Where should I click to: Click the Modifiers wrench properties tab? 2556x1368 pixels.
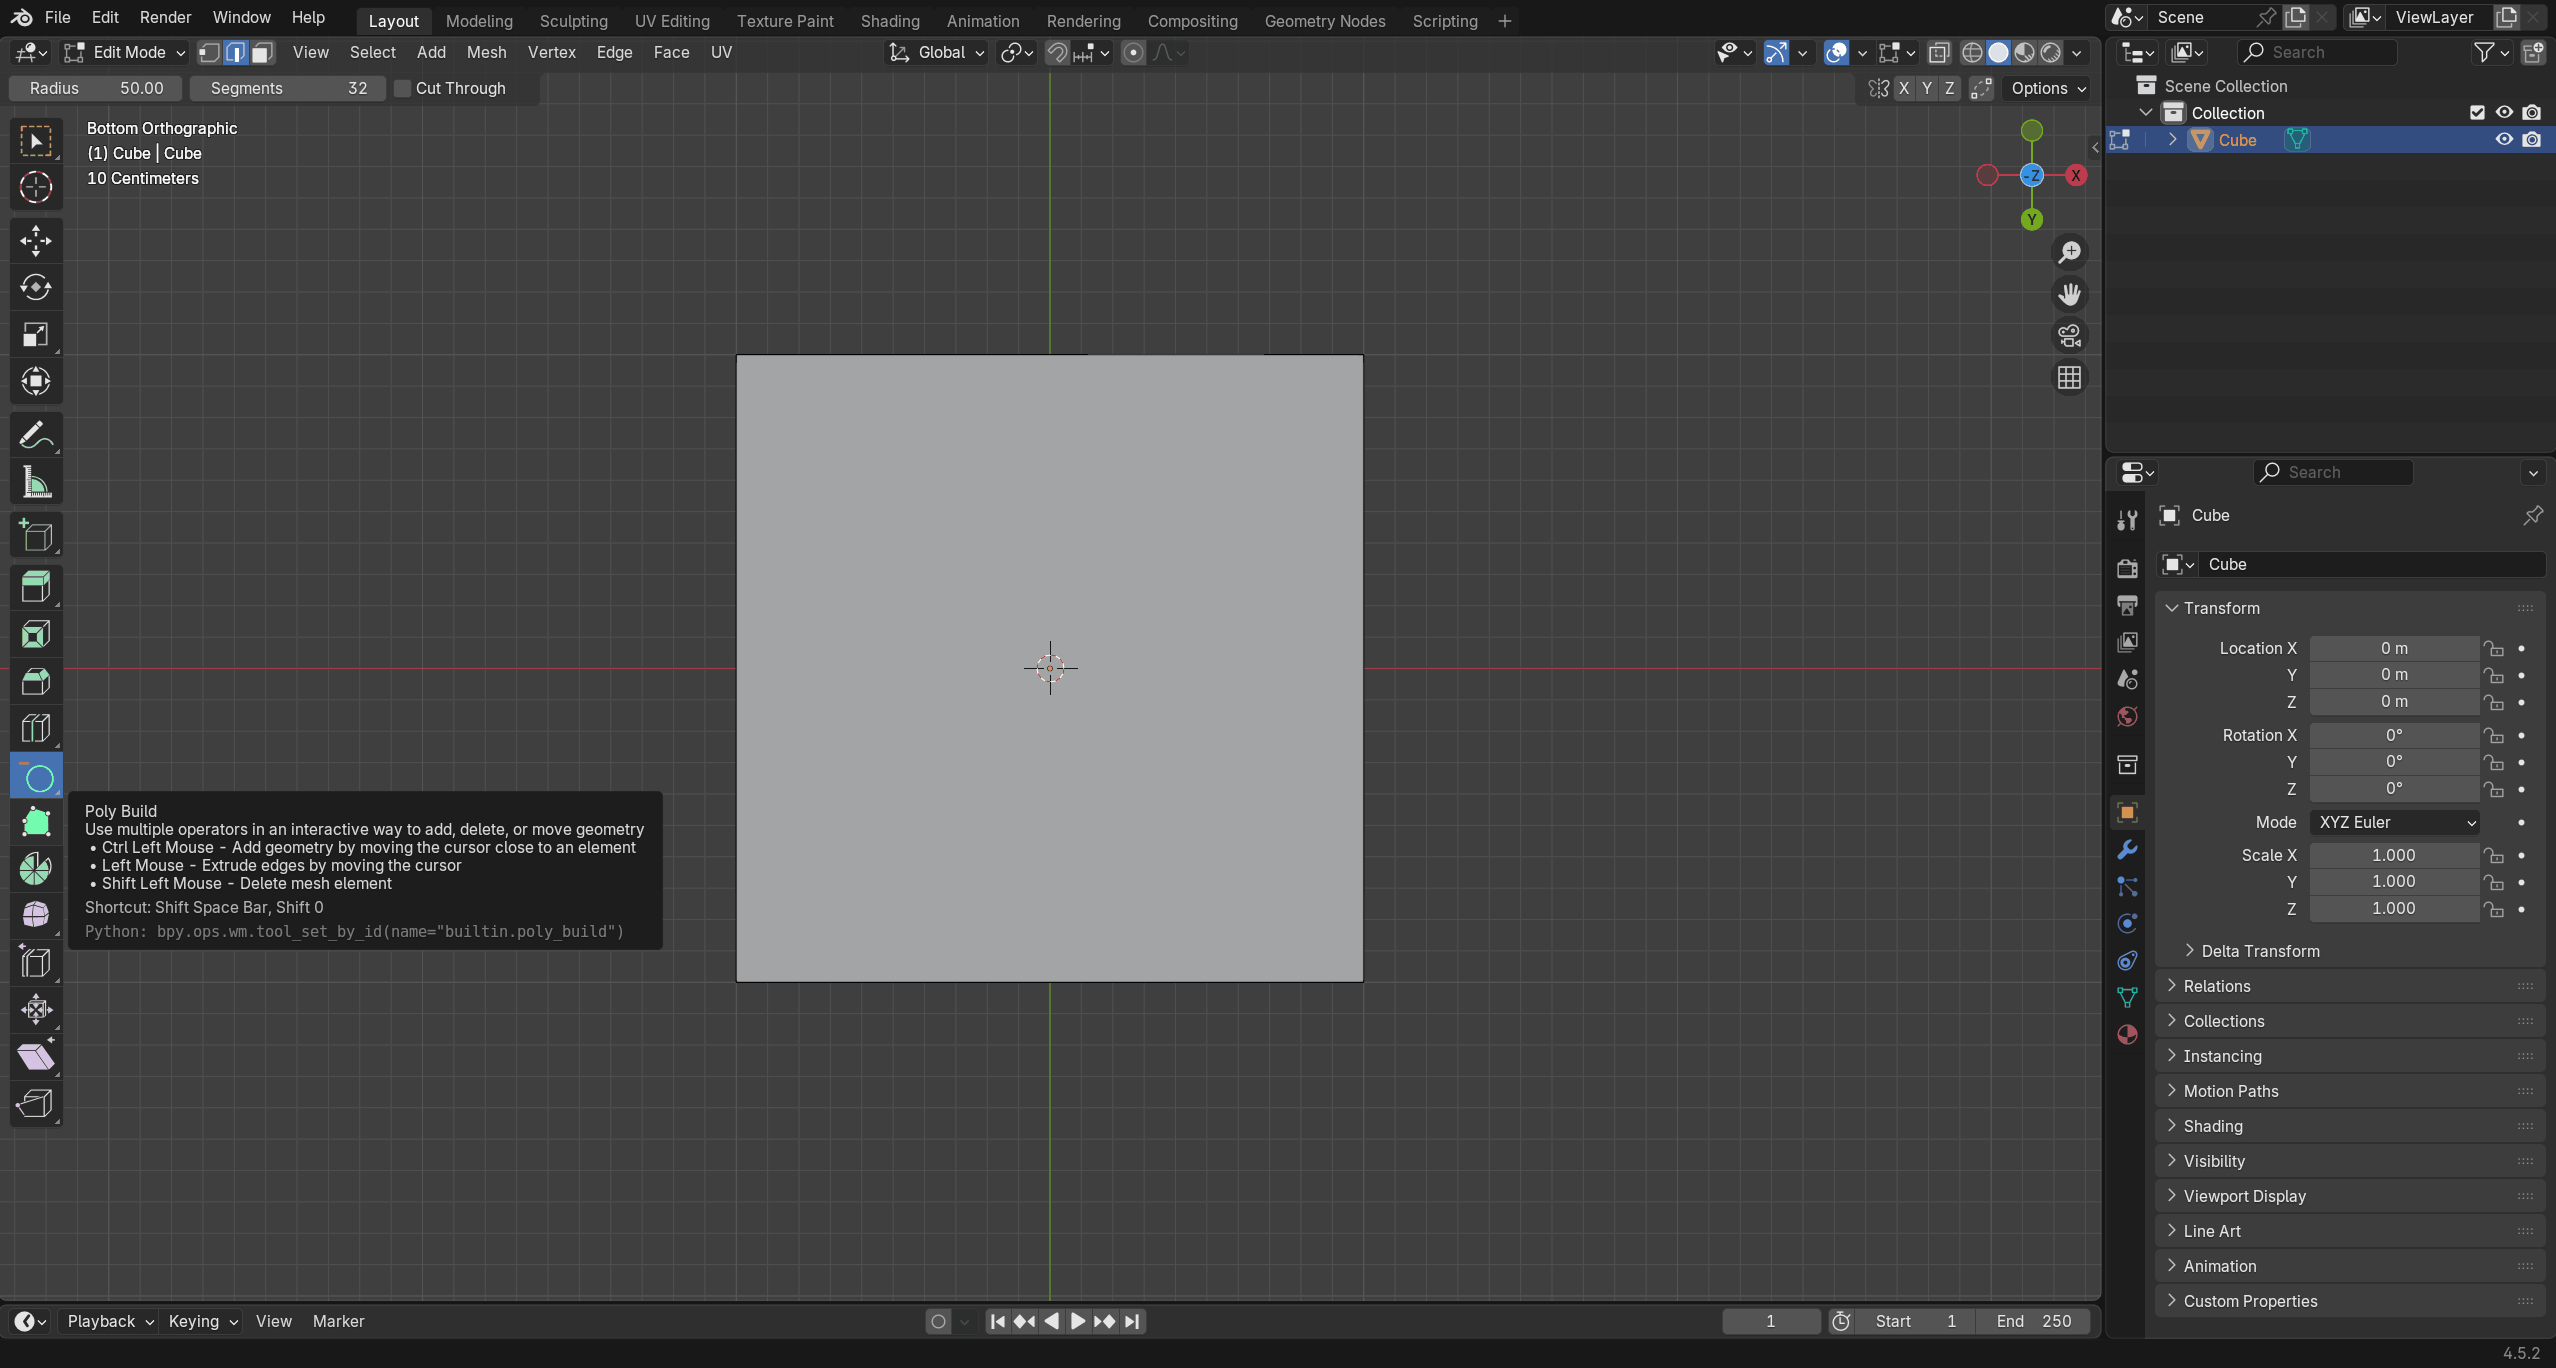2127,850
